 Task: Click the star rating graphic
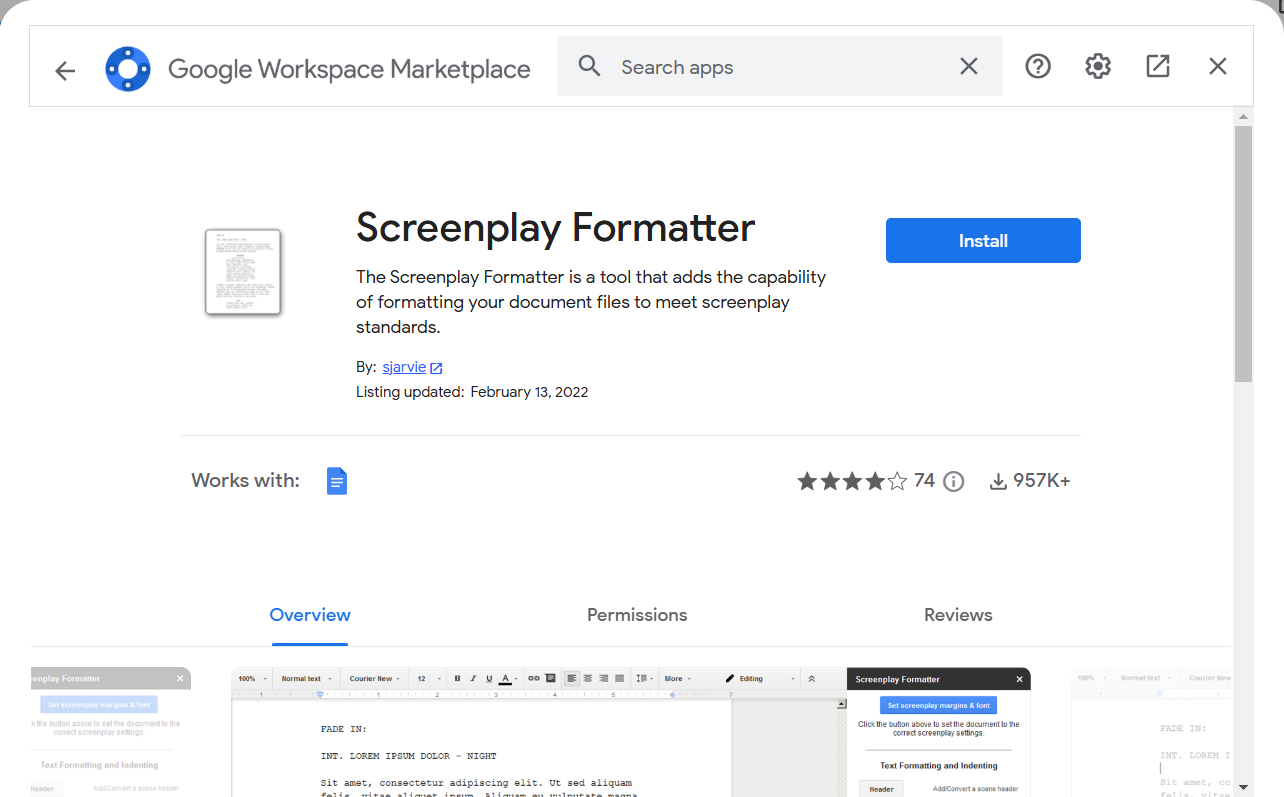[852, 482]
